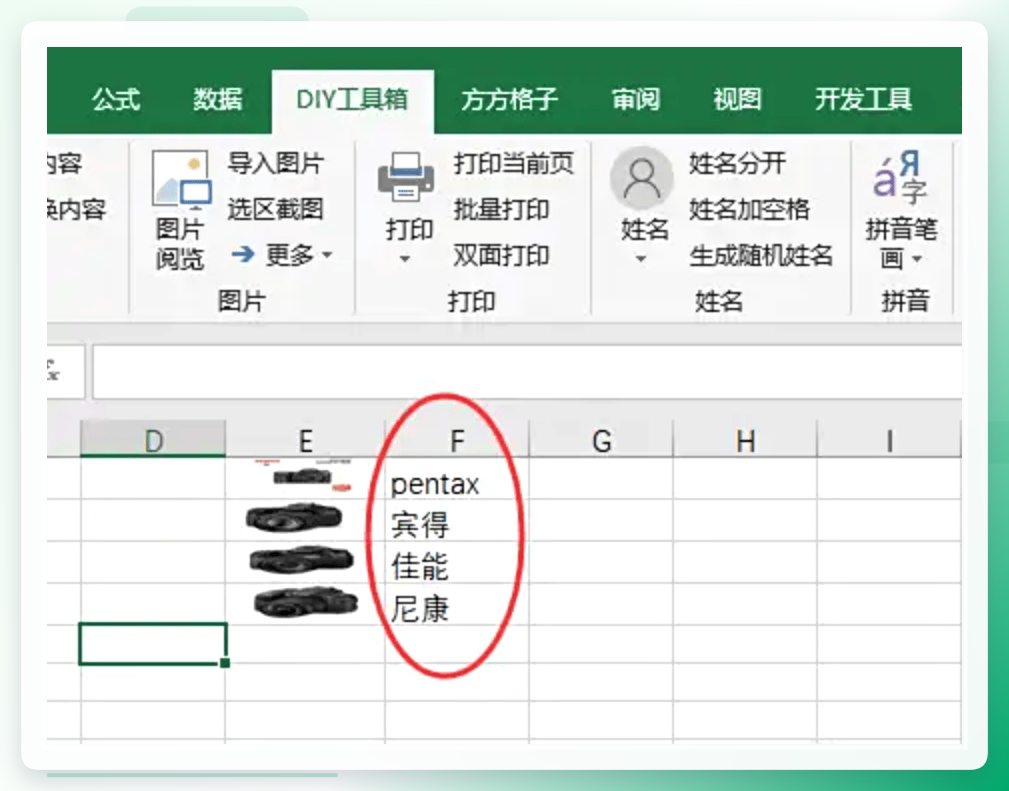1009x791 pixels.
Task: Click the camera image beside 佳能
Action: 301,560
